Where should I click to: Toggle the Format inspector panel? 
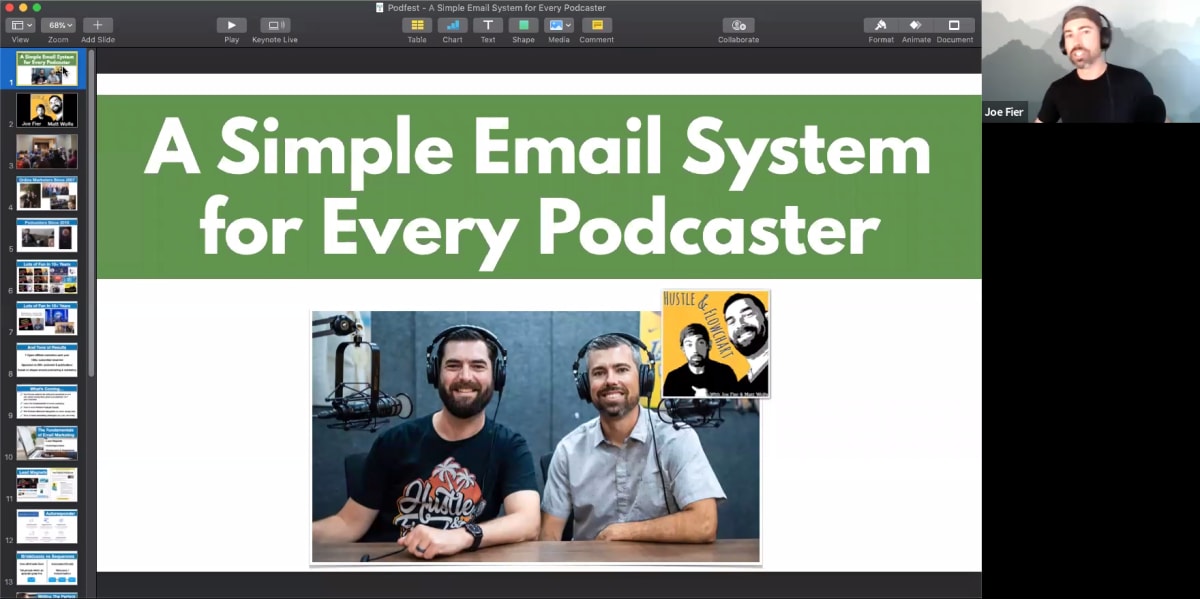coord(880,27)
